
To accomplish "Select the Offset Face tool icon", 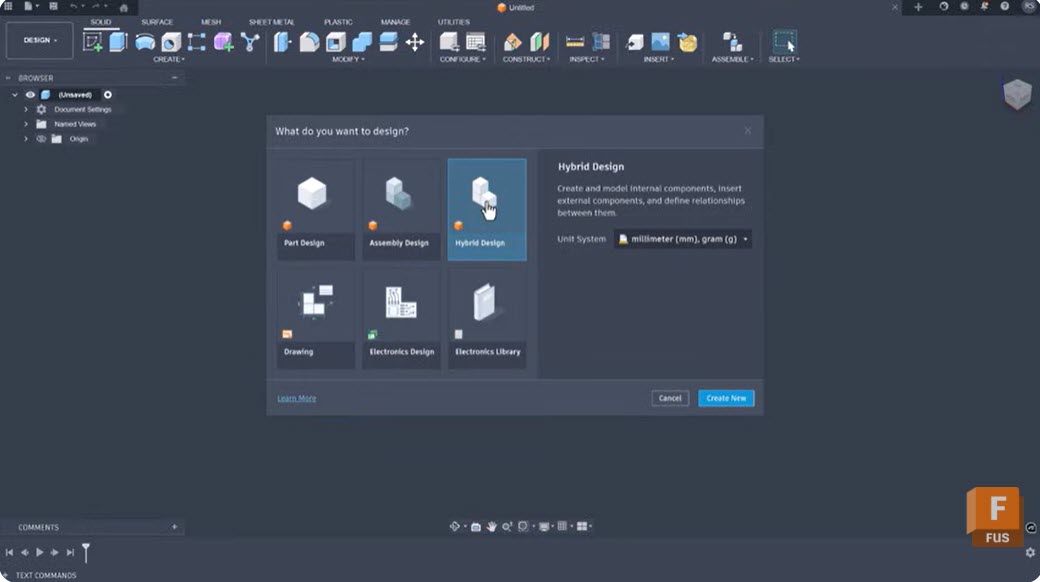I will 388,42.
